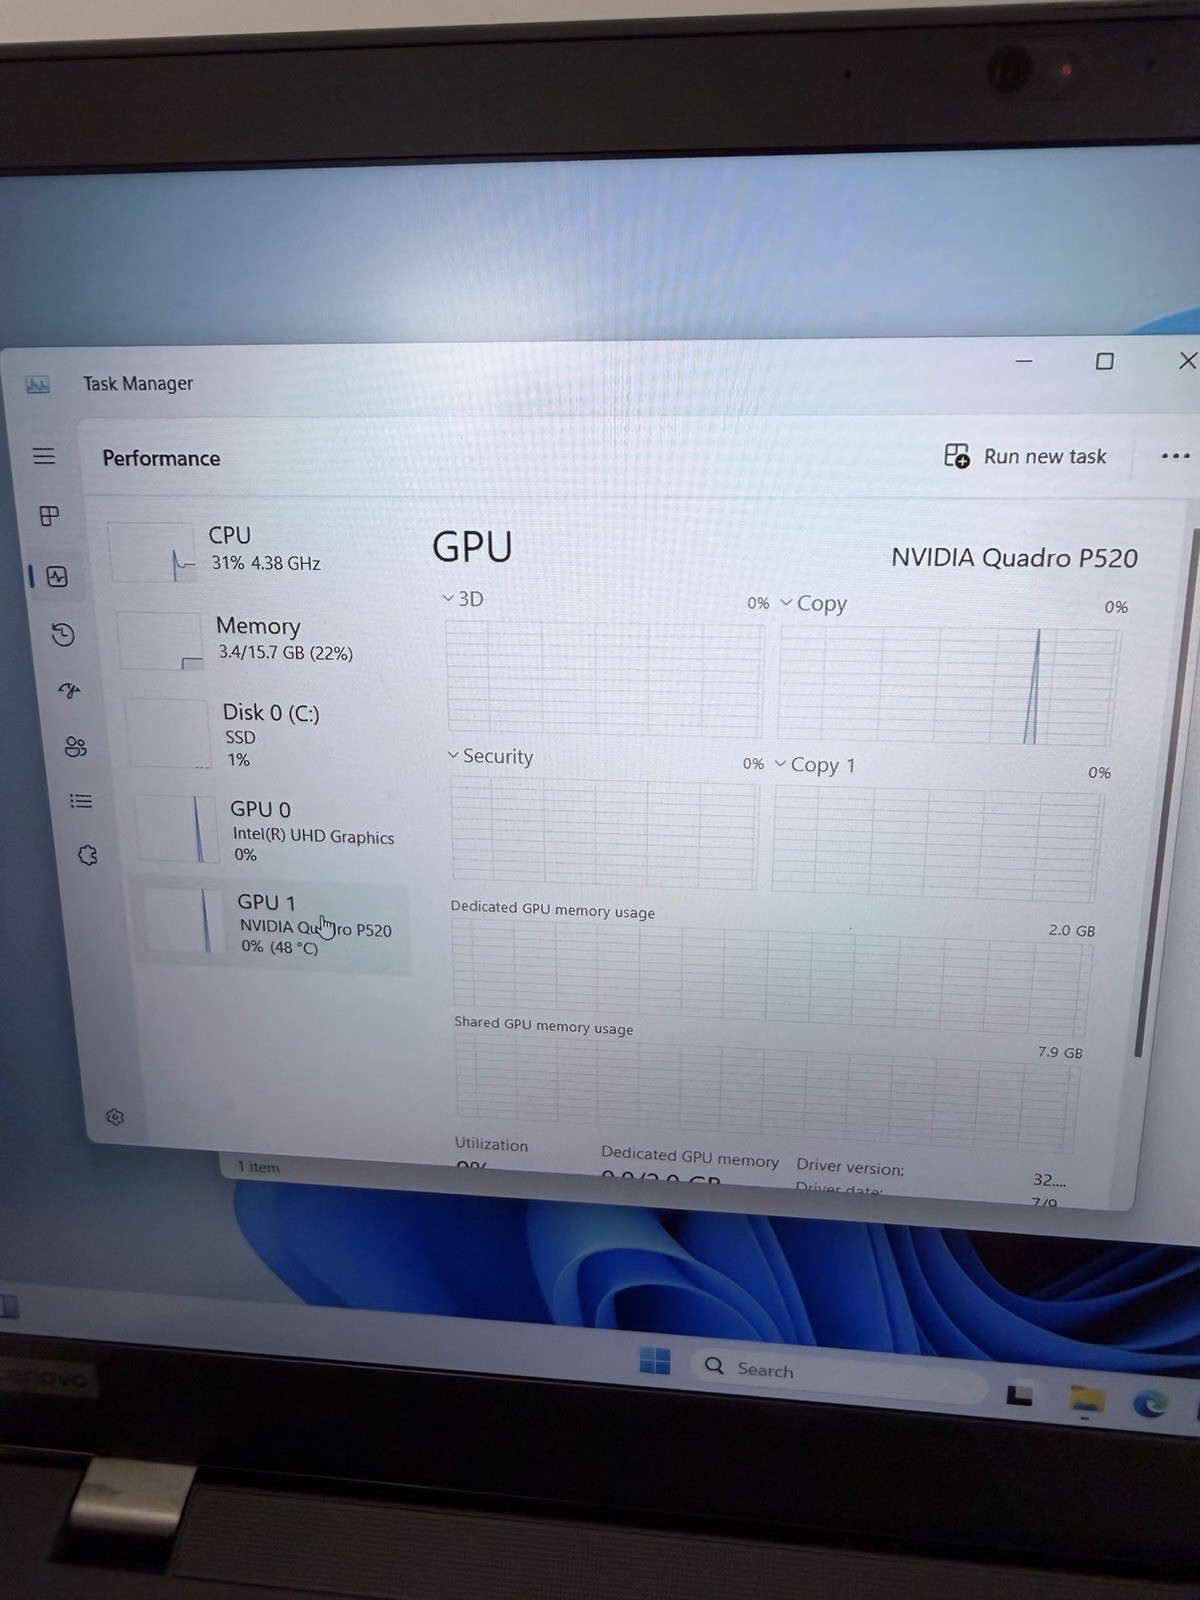
Task: Minimize the Task Manager window
Action: click(1023, 360)
